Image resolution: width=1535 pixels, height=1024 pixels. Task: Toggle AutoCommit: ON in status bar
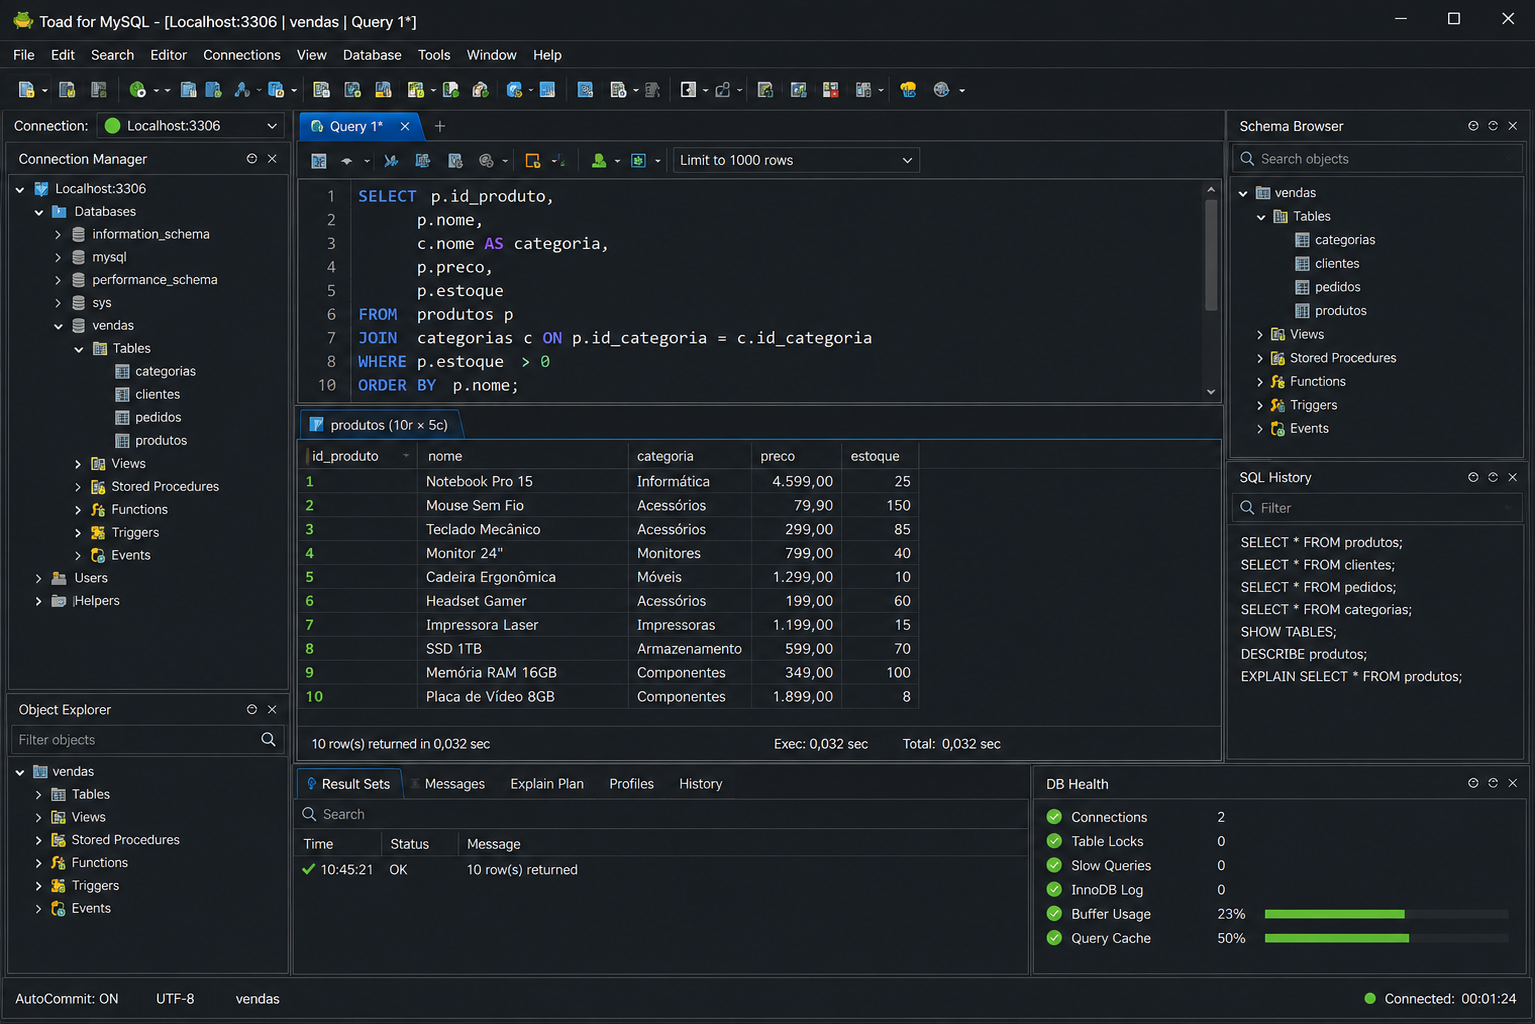click(67, 998)
